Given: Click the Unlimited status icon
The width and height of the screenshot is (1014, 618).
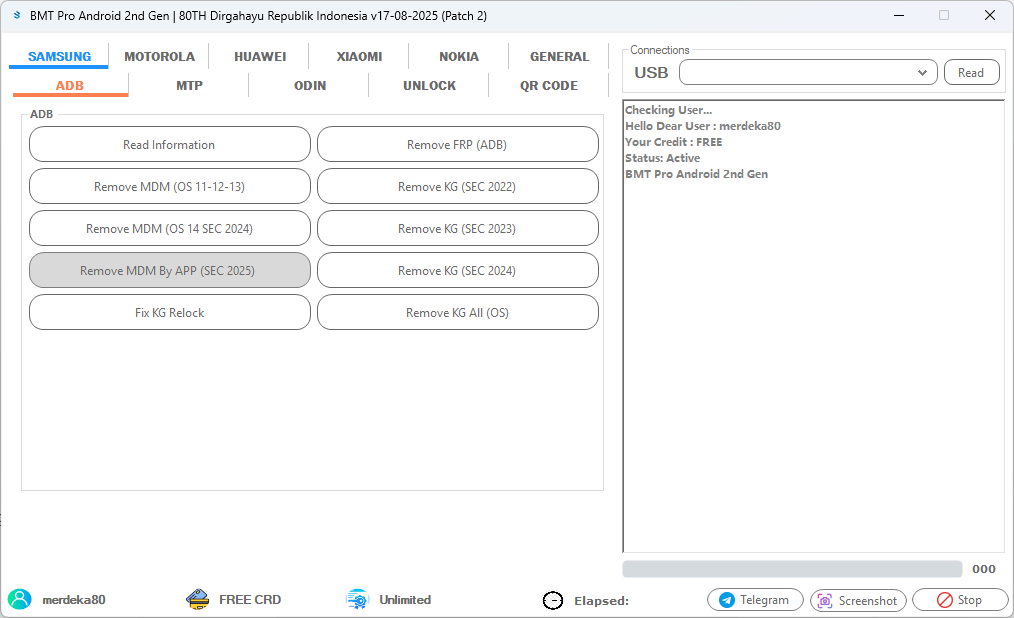Looking at the screenshot, I should (356, 600).
